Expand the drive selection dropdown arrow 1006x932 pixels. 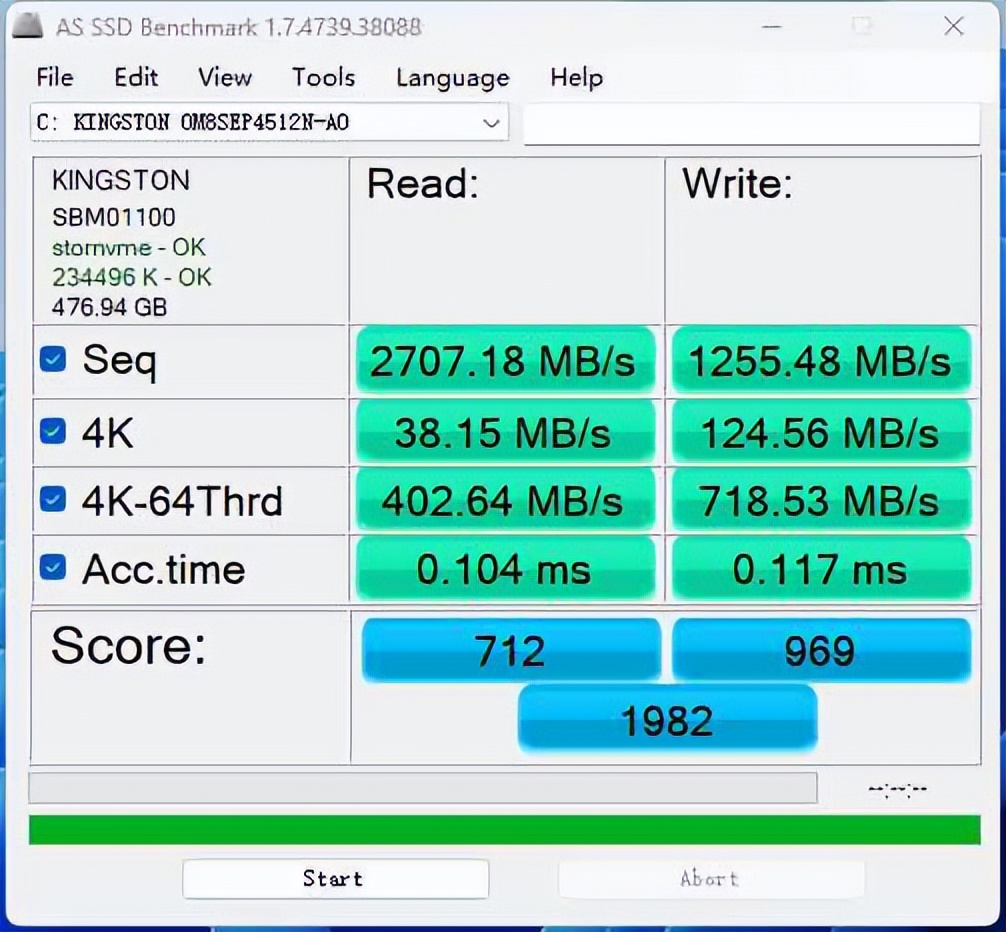(491, 123)
